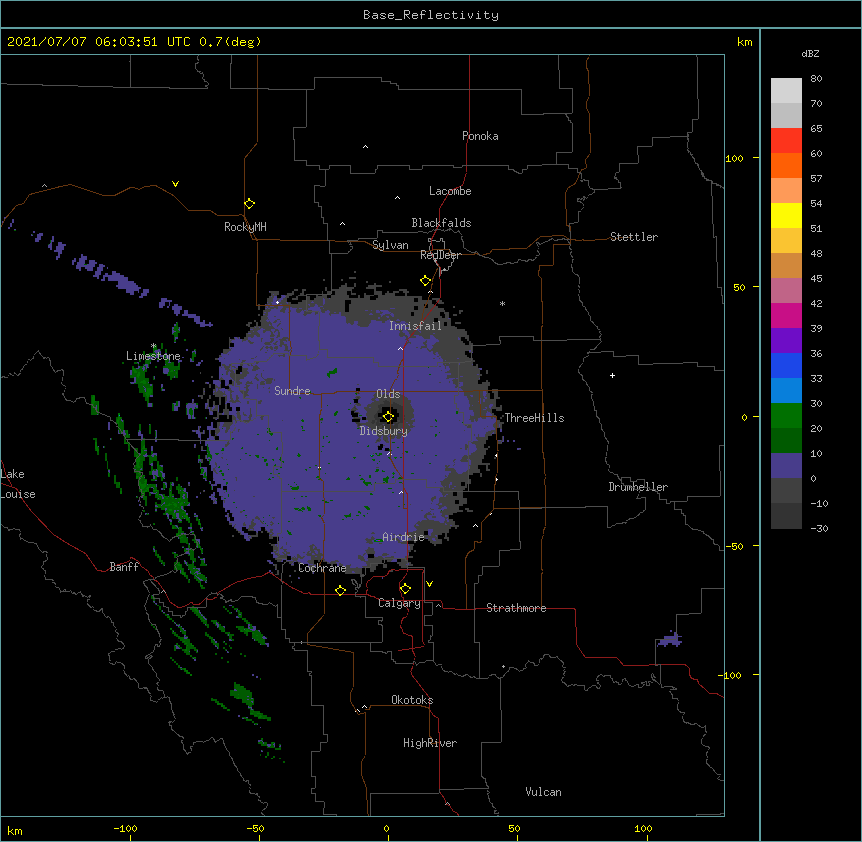Click the white plus marker north of Drumheller
The height and width of the screenshot is (842, 862).
[612, 375]
